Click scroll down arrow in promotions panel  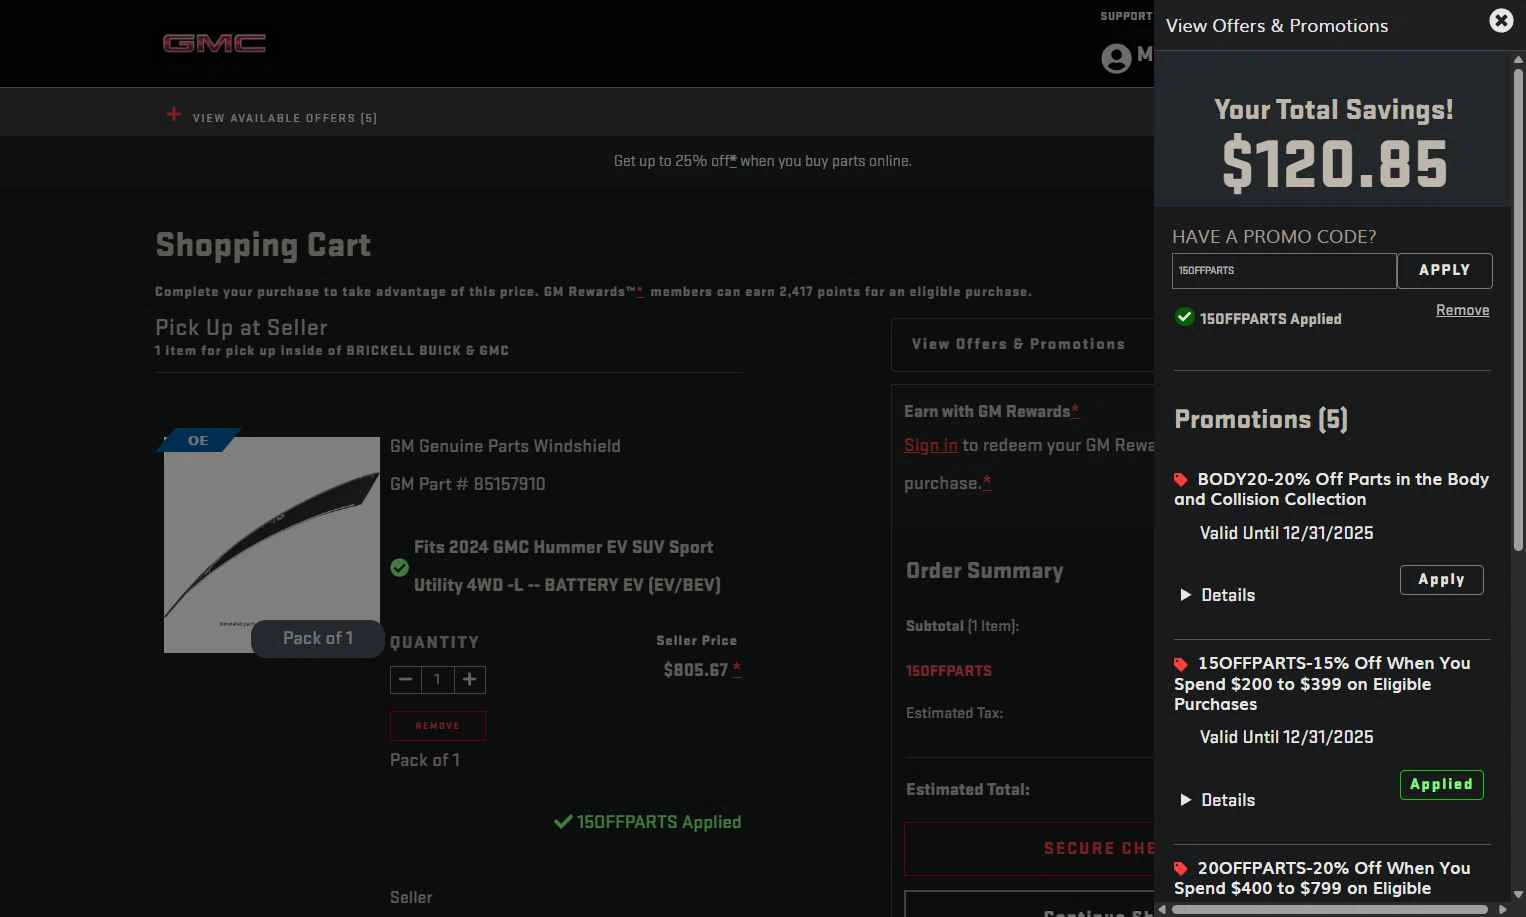pos(1518,894)
